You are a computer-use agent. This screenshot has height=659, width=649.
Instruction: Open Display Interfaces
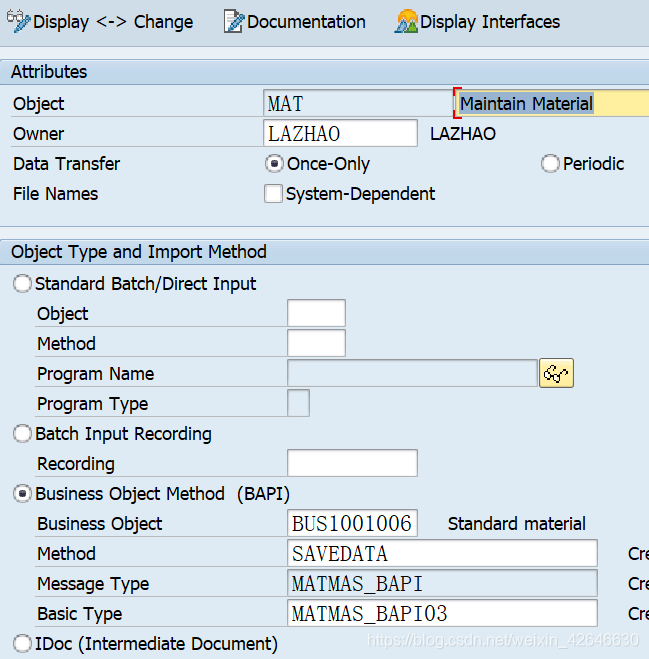(x=477, y=22)
